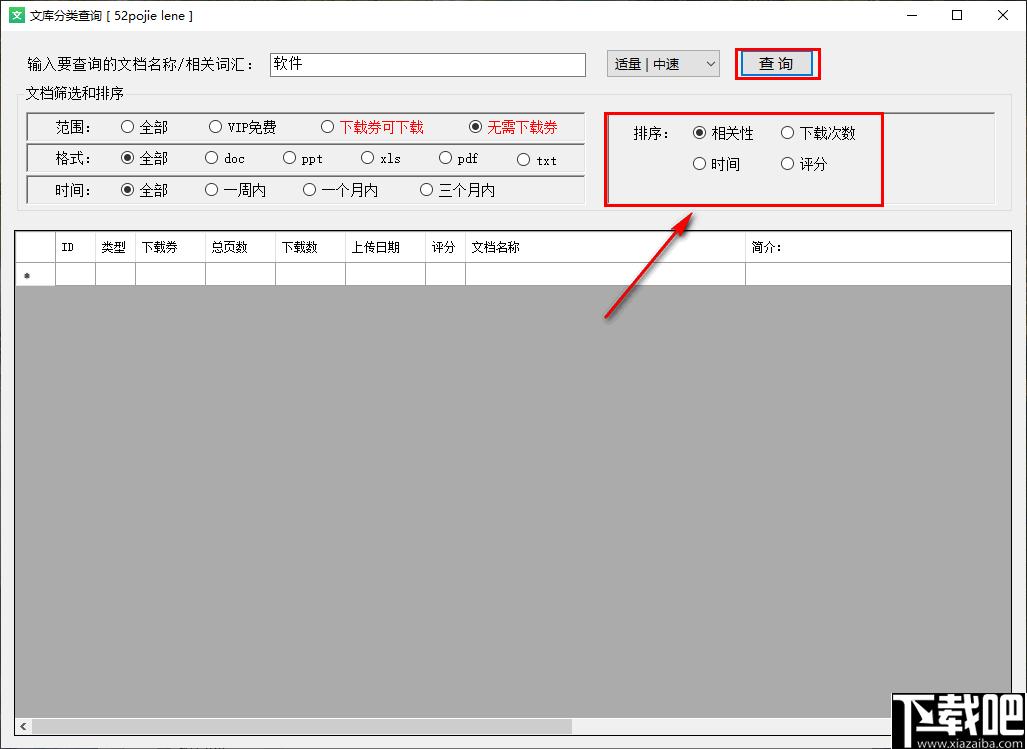Choose the xls format filter
This screenshot has height=749, width=1027.
(x=381, y=158)
